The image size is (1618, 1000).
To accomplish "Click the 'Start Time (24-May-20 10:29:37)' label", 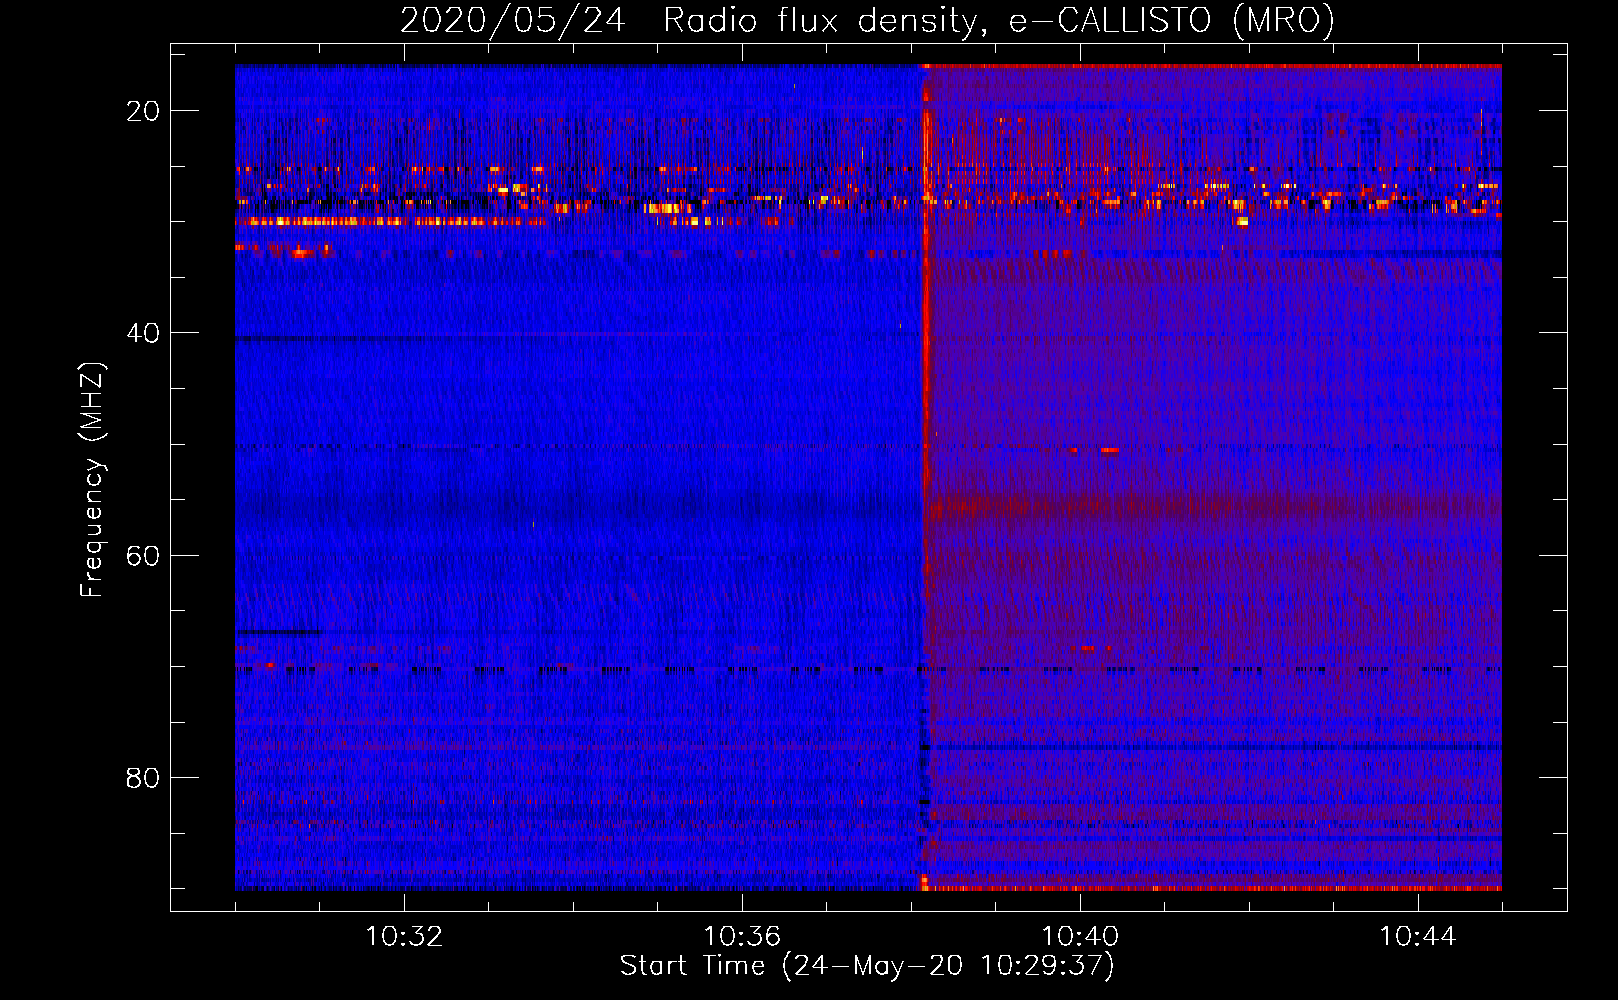I will tap(867, 966).
